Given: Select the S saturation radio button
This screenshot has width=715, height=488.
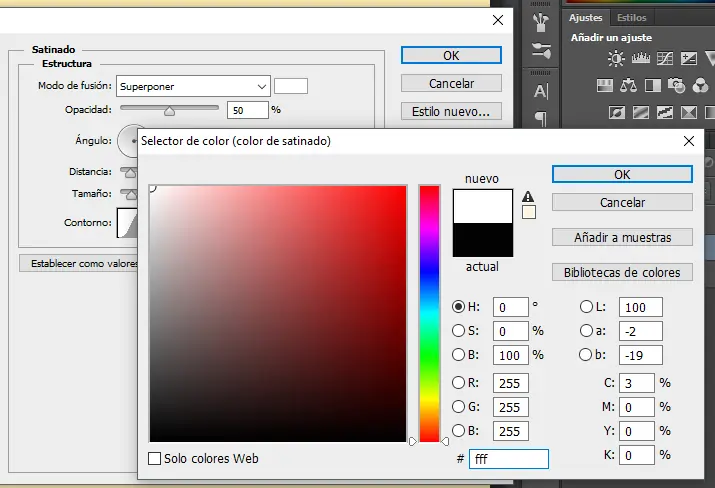Looking at the screenshot, I should (x=458, y=331).
